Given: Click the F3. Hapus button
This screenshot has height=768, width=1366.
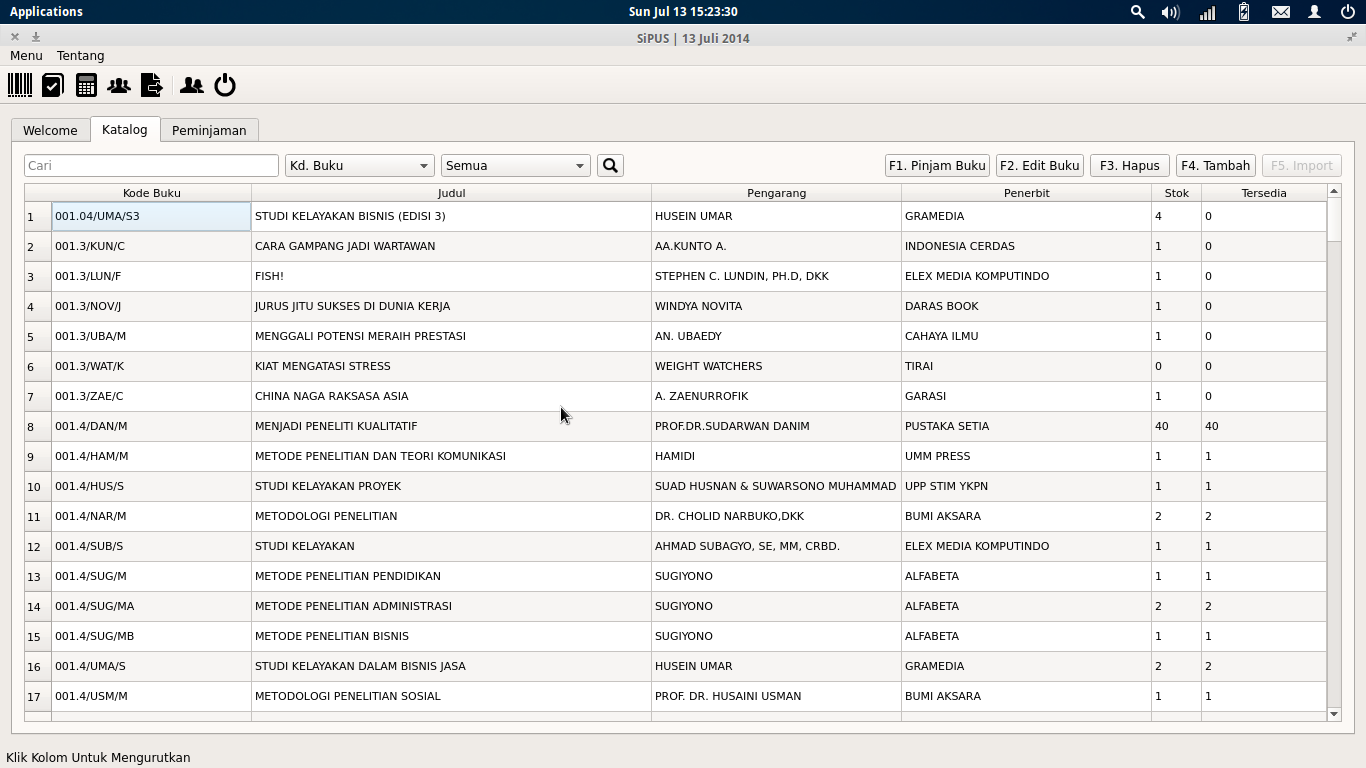Looking at the screenshot, I should pos(1130,165).
